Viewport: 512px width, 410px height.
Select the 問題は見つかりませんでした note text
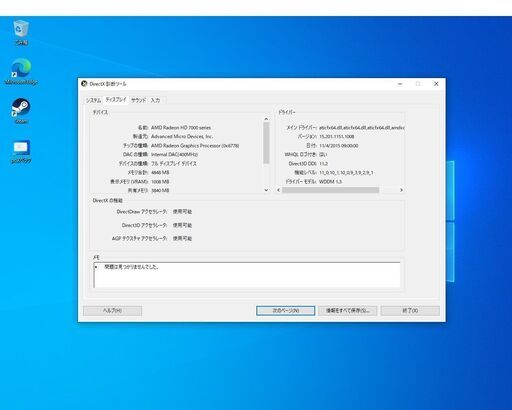(131, 267)
